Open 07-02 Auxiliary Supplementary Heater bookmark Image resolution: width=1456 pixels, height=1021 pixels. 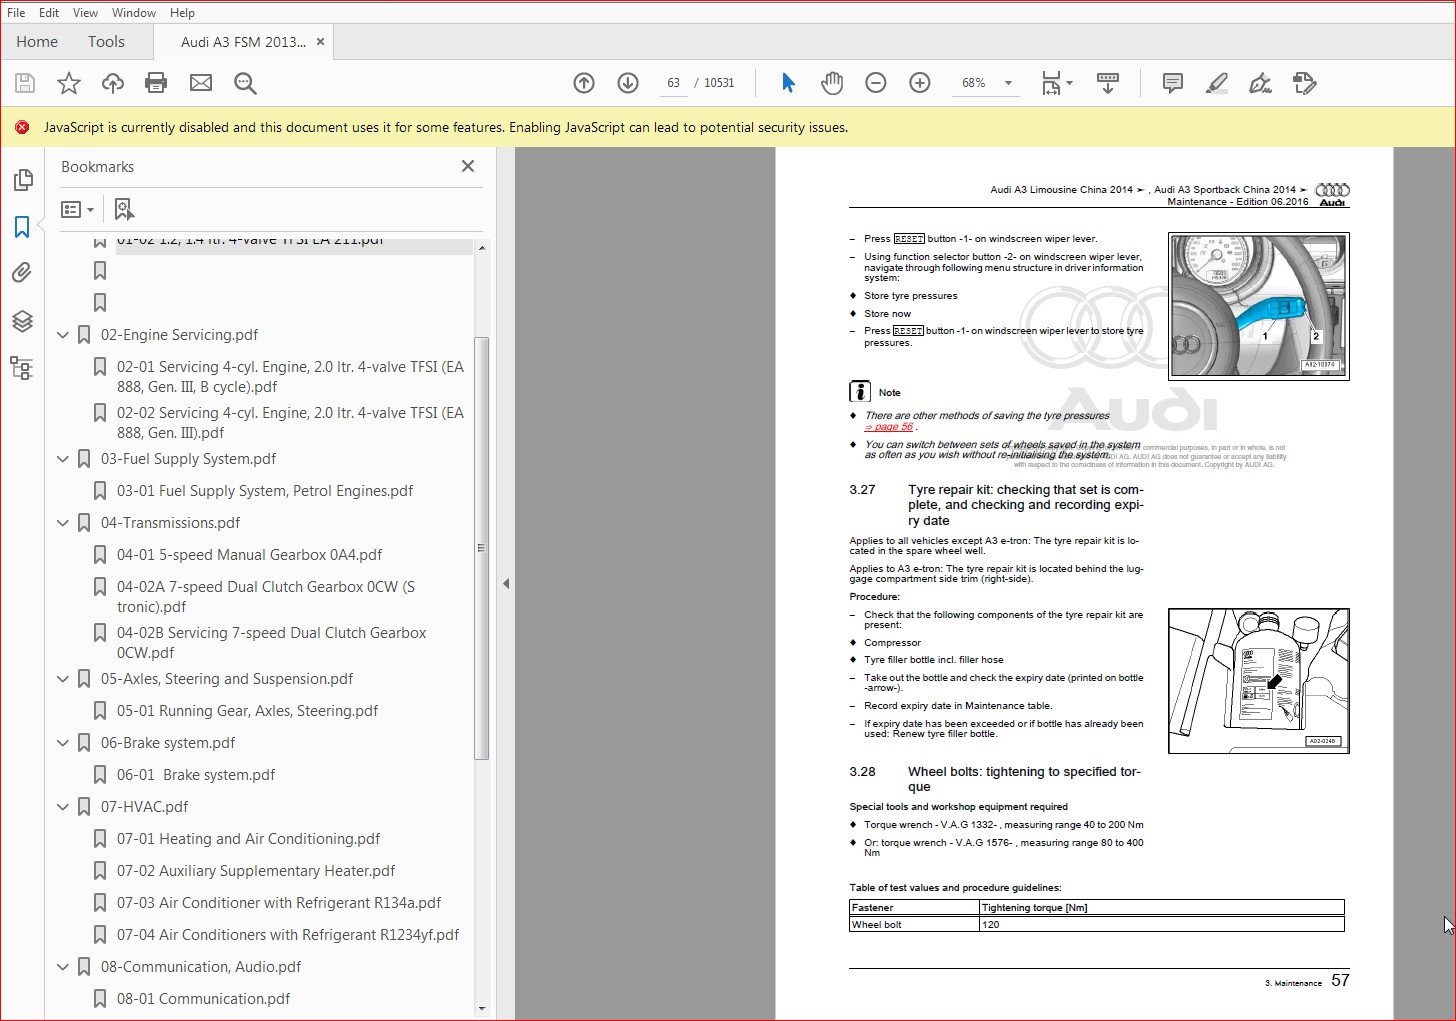[x=256, y=871]
